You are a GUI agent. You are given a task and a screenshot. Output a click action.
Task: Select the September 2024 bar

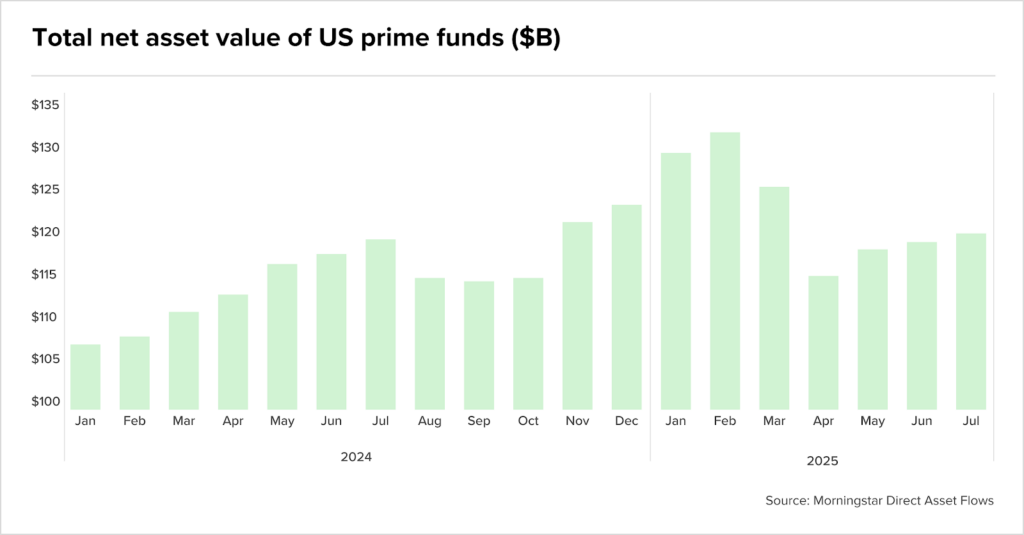click(x=479, y=346)
